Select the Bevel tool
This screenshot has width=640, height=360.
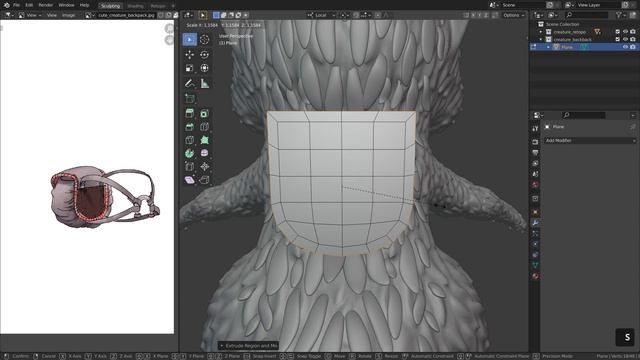[x=189, y=127]
